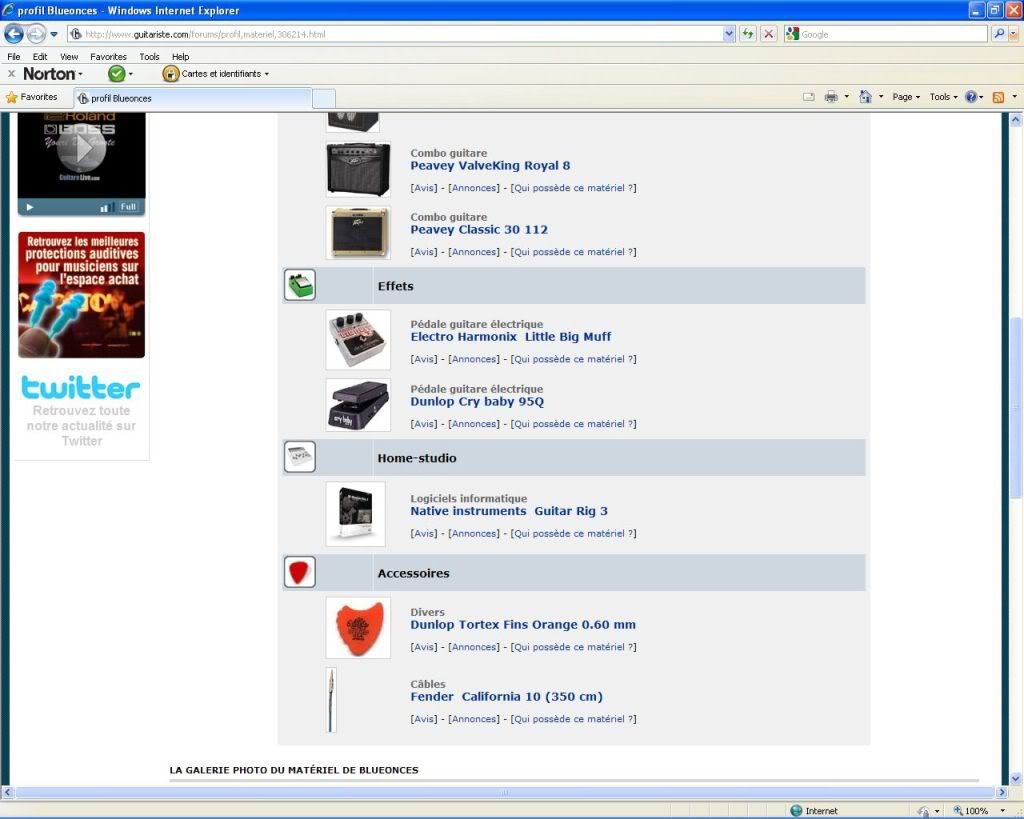1024x819 pixels.
Task: Click the Accessoires red pick category icon
Action: [300, 573]
